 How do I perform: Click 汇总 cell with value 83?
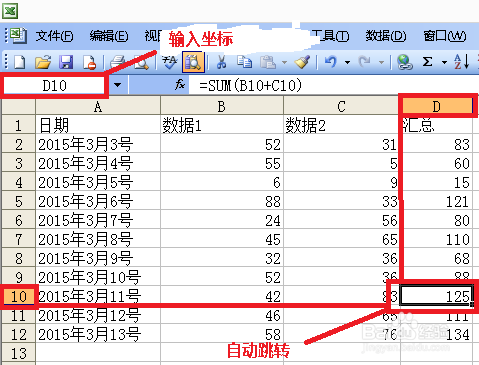pos(436,144)
